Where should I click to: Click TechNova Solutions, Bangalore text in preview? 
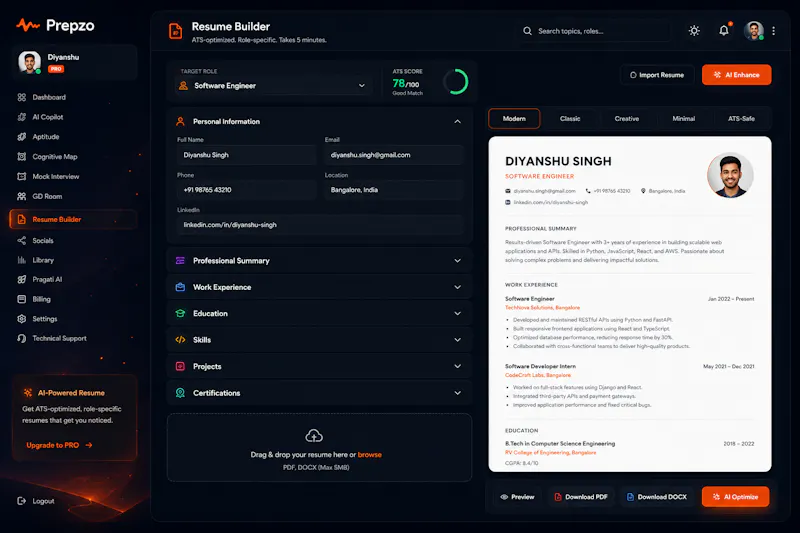[542, 308]
